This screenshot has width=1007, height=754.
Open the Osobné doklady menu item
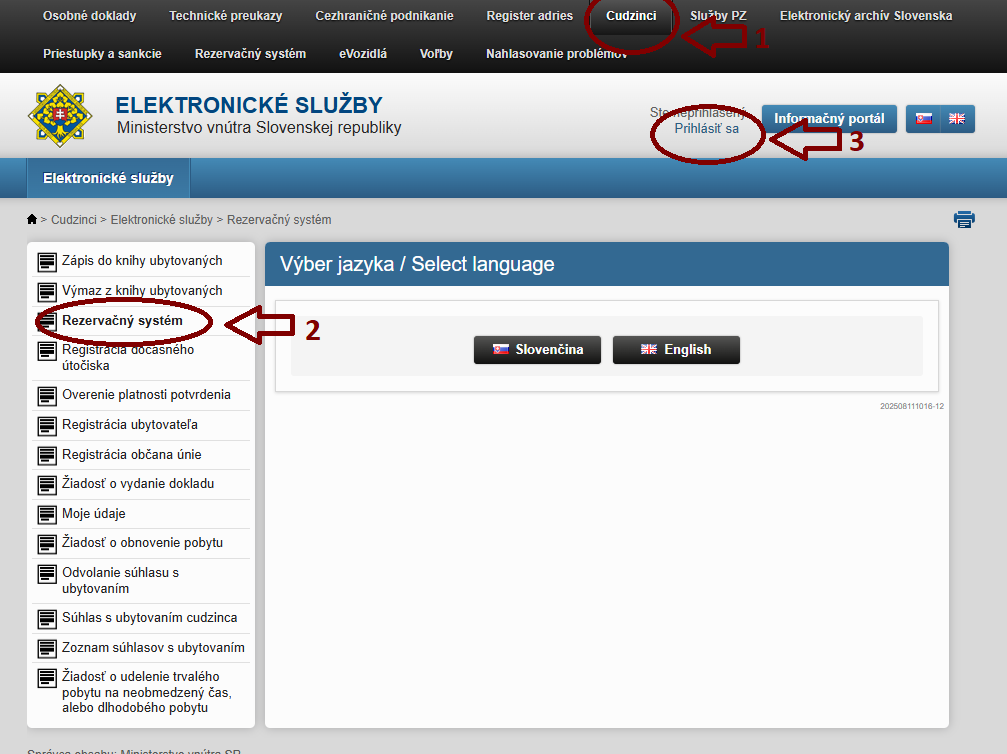89,16
